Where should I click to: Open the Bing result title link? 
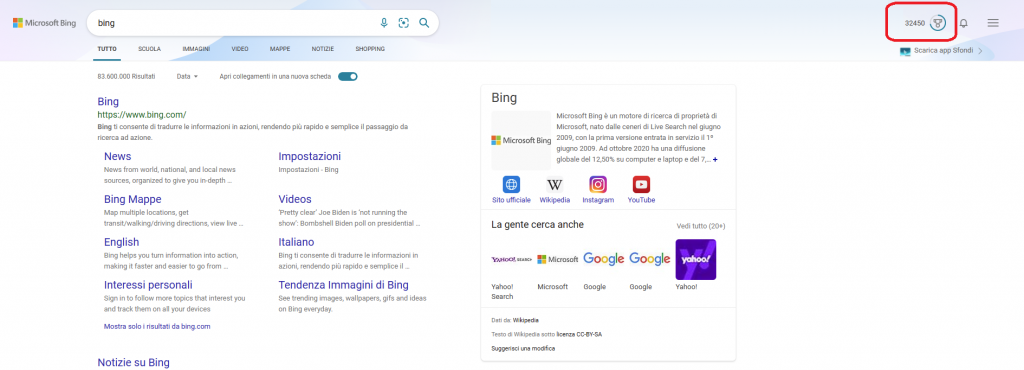108,102
